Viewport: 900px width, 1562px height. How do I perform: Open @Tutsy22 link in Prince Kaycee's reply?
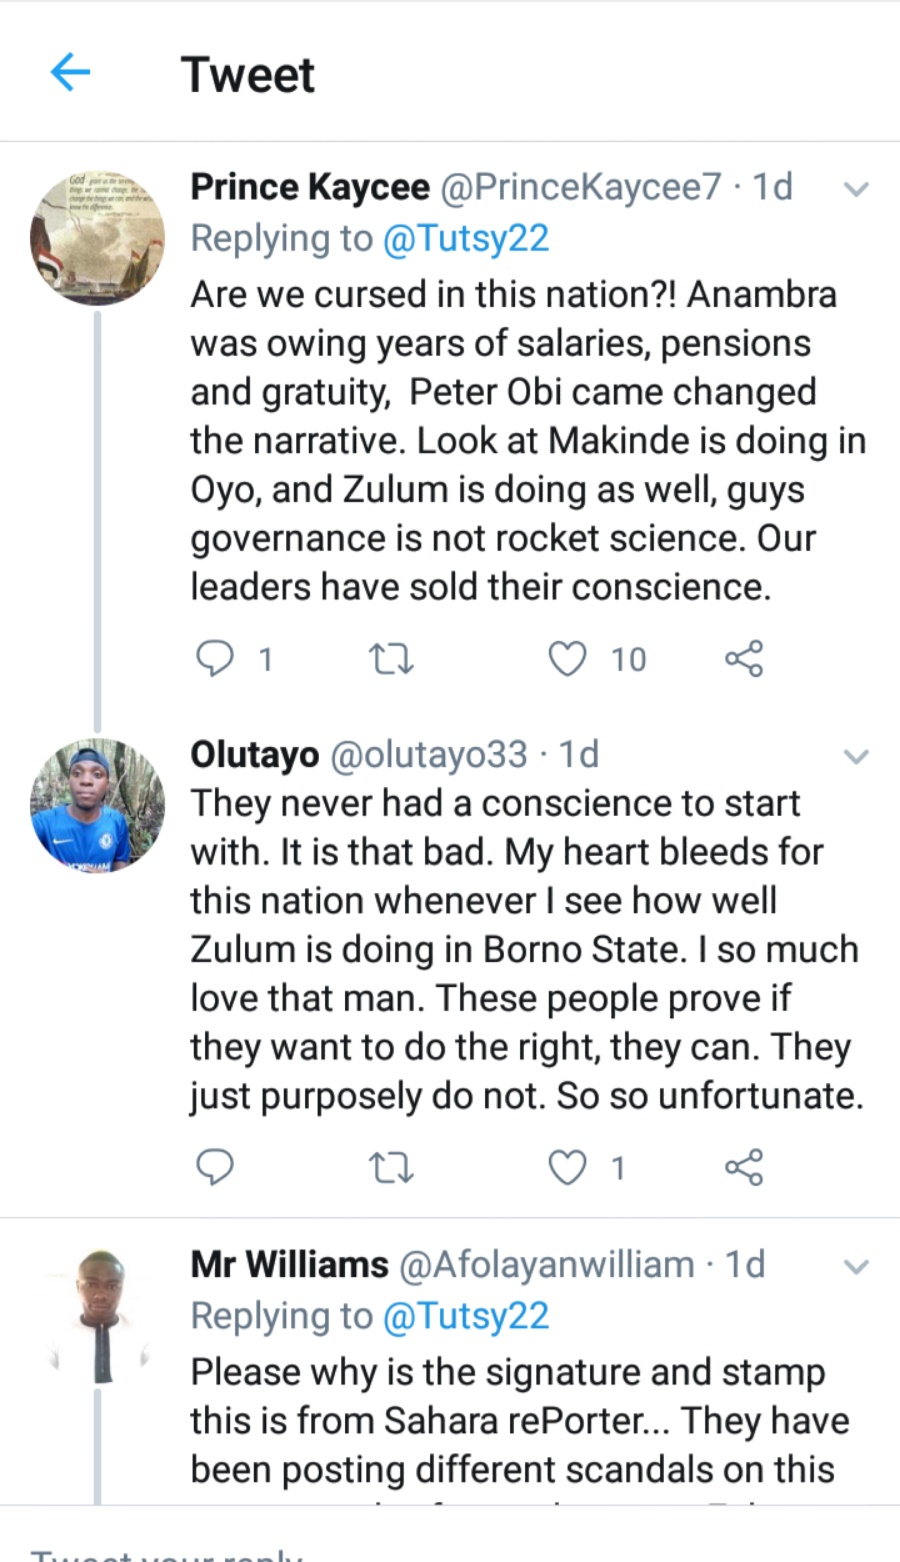click(x=466, y=238)
